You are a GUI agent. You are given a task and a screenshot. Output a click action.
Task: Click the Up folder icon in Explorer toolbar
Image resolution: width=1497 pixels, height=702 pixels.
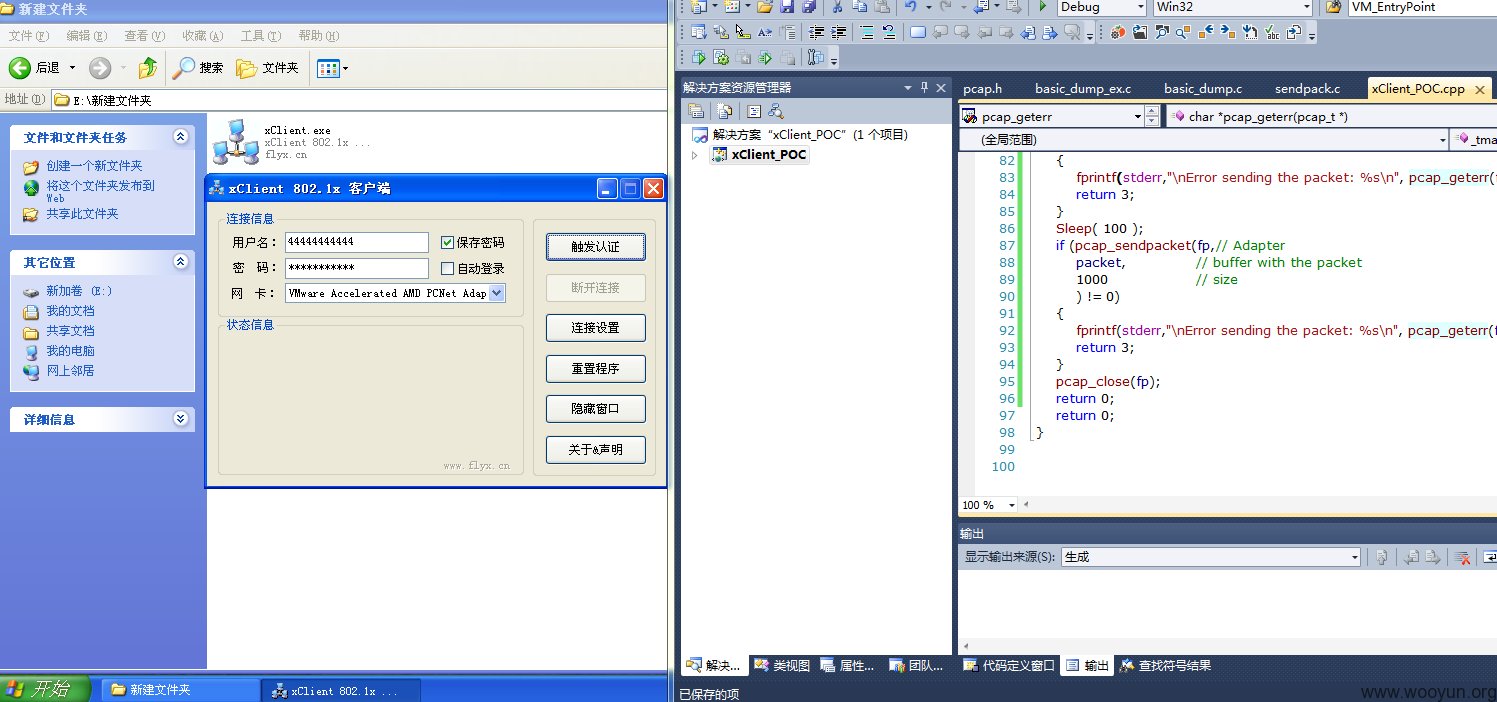tap(148, 68)
